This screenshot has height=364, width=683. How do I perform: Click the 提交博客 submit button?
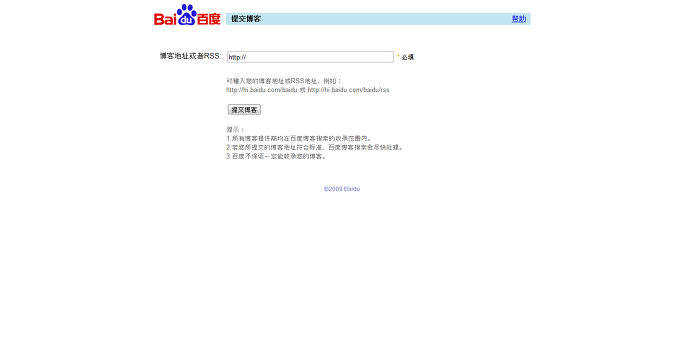click(x=244, y=110)
